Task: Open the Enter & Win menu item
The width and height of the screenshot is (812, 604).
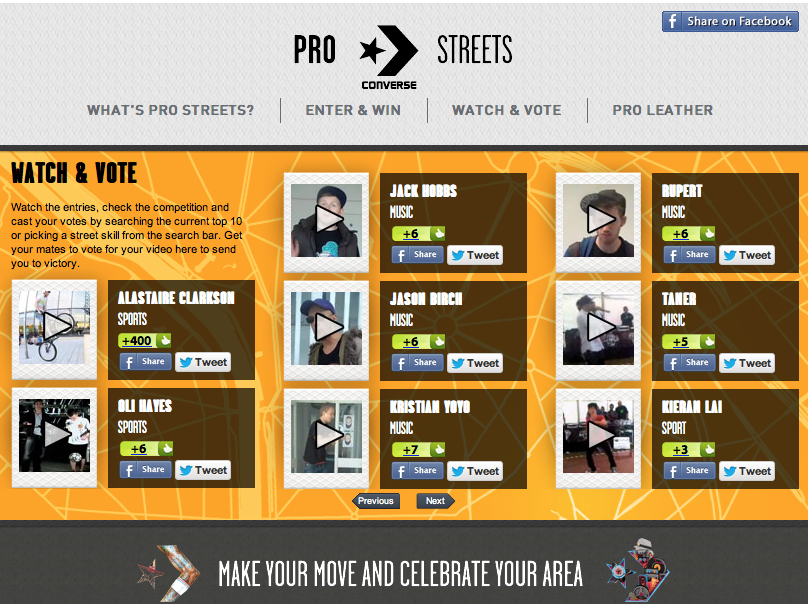Action: (x=353, y=110)
